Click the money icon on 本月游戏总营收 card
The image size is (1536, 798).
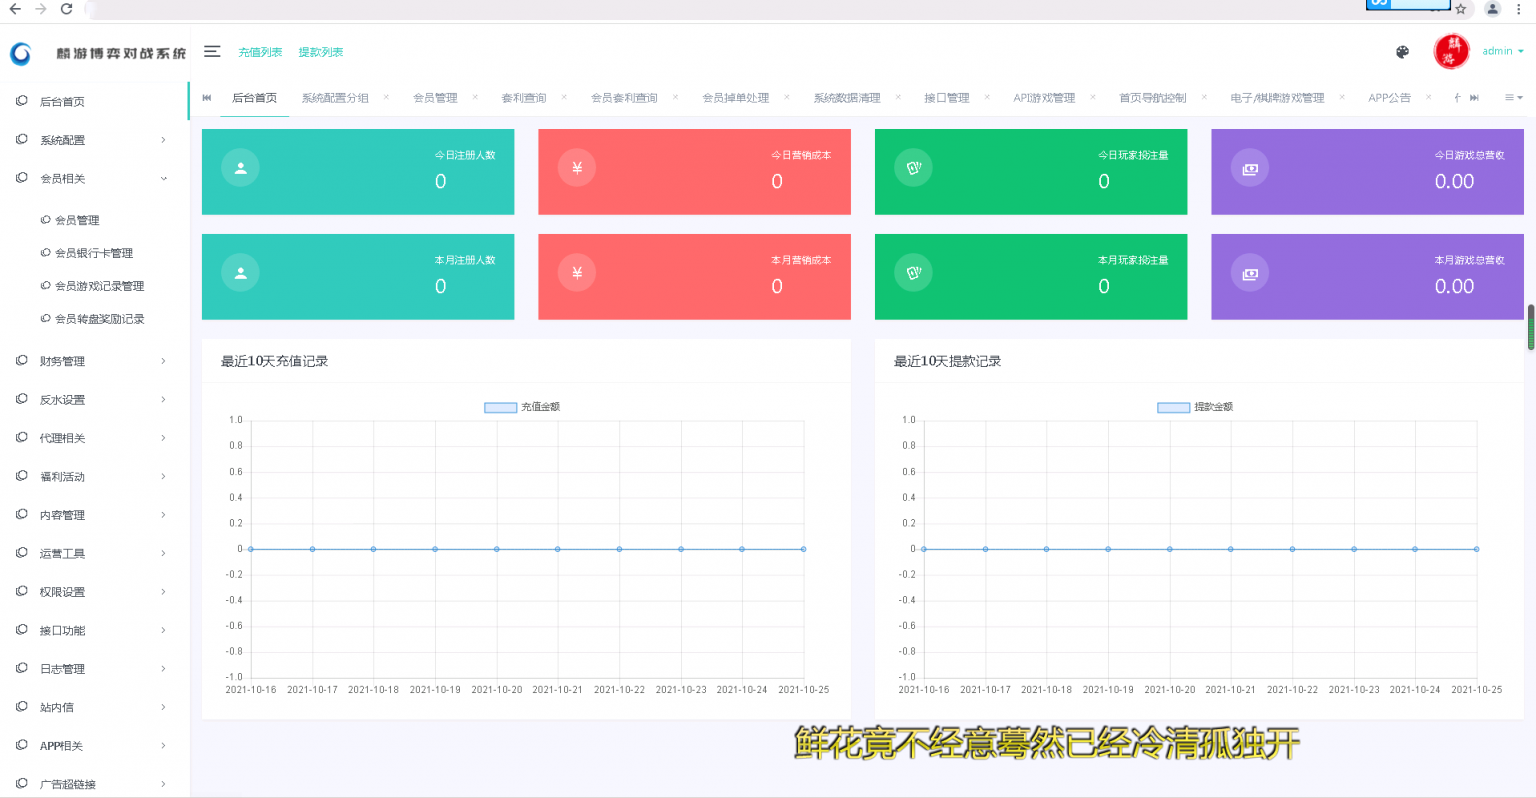(x=1250, y=273)
